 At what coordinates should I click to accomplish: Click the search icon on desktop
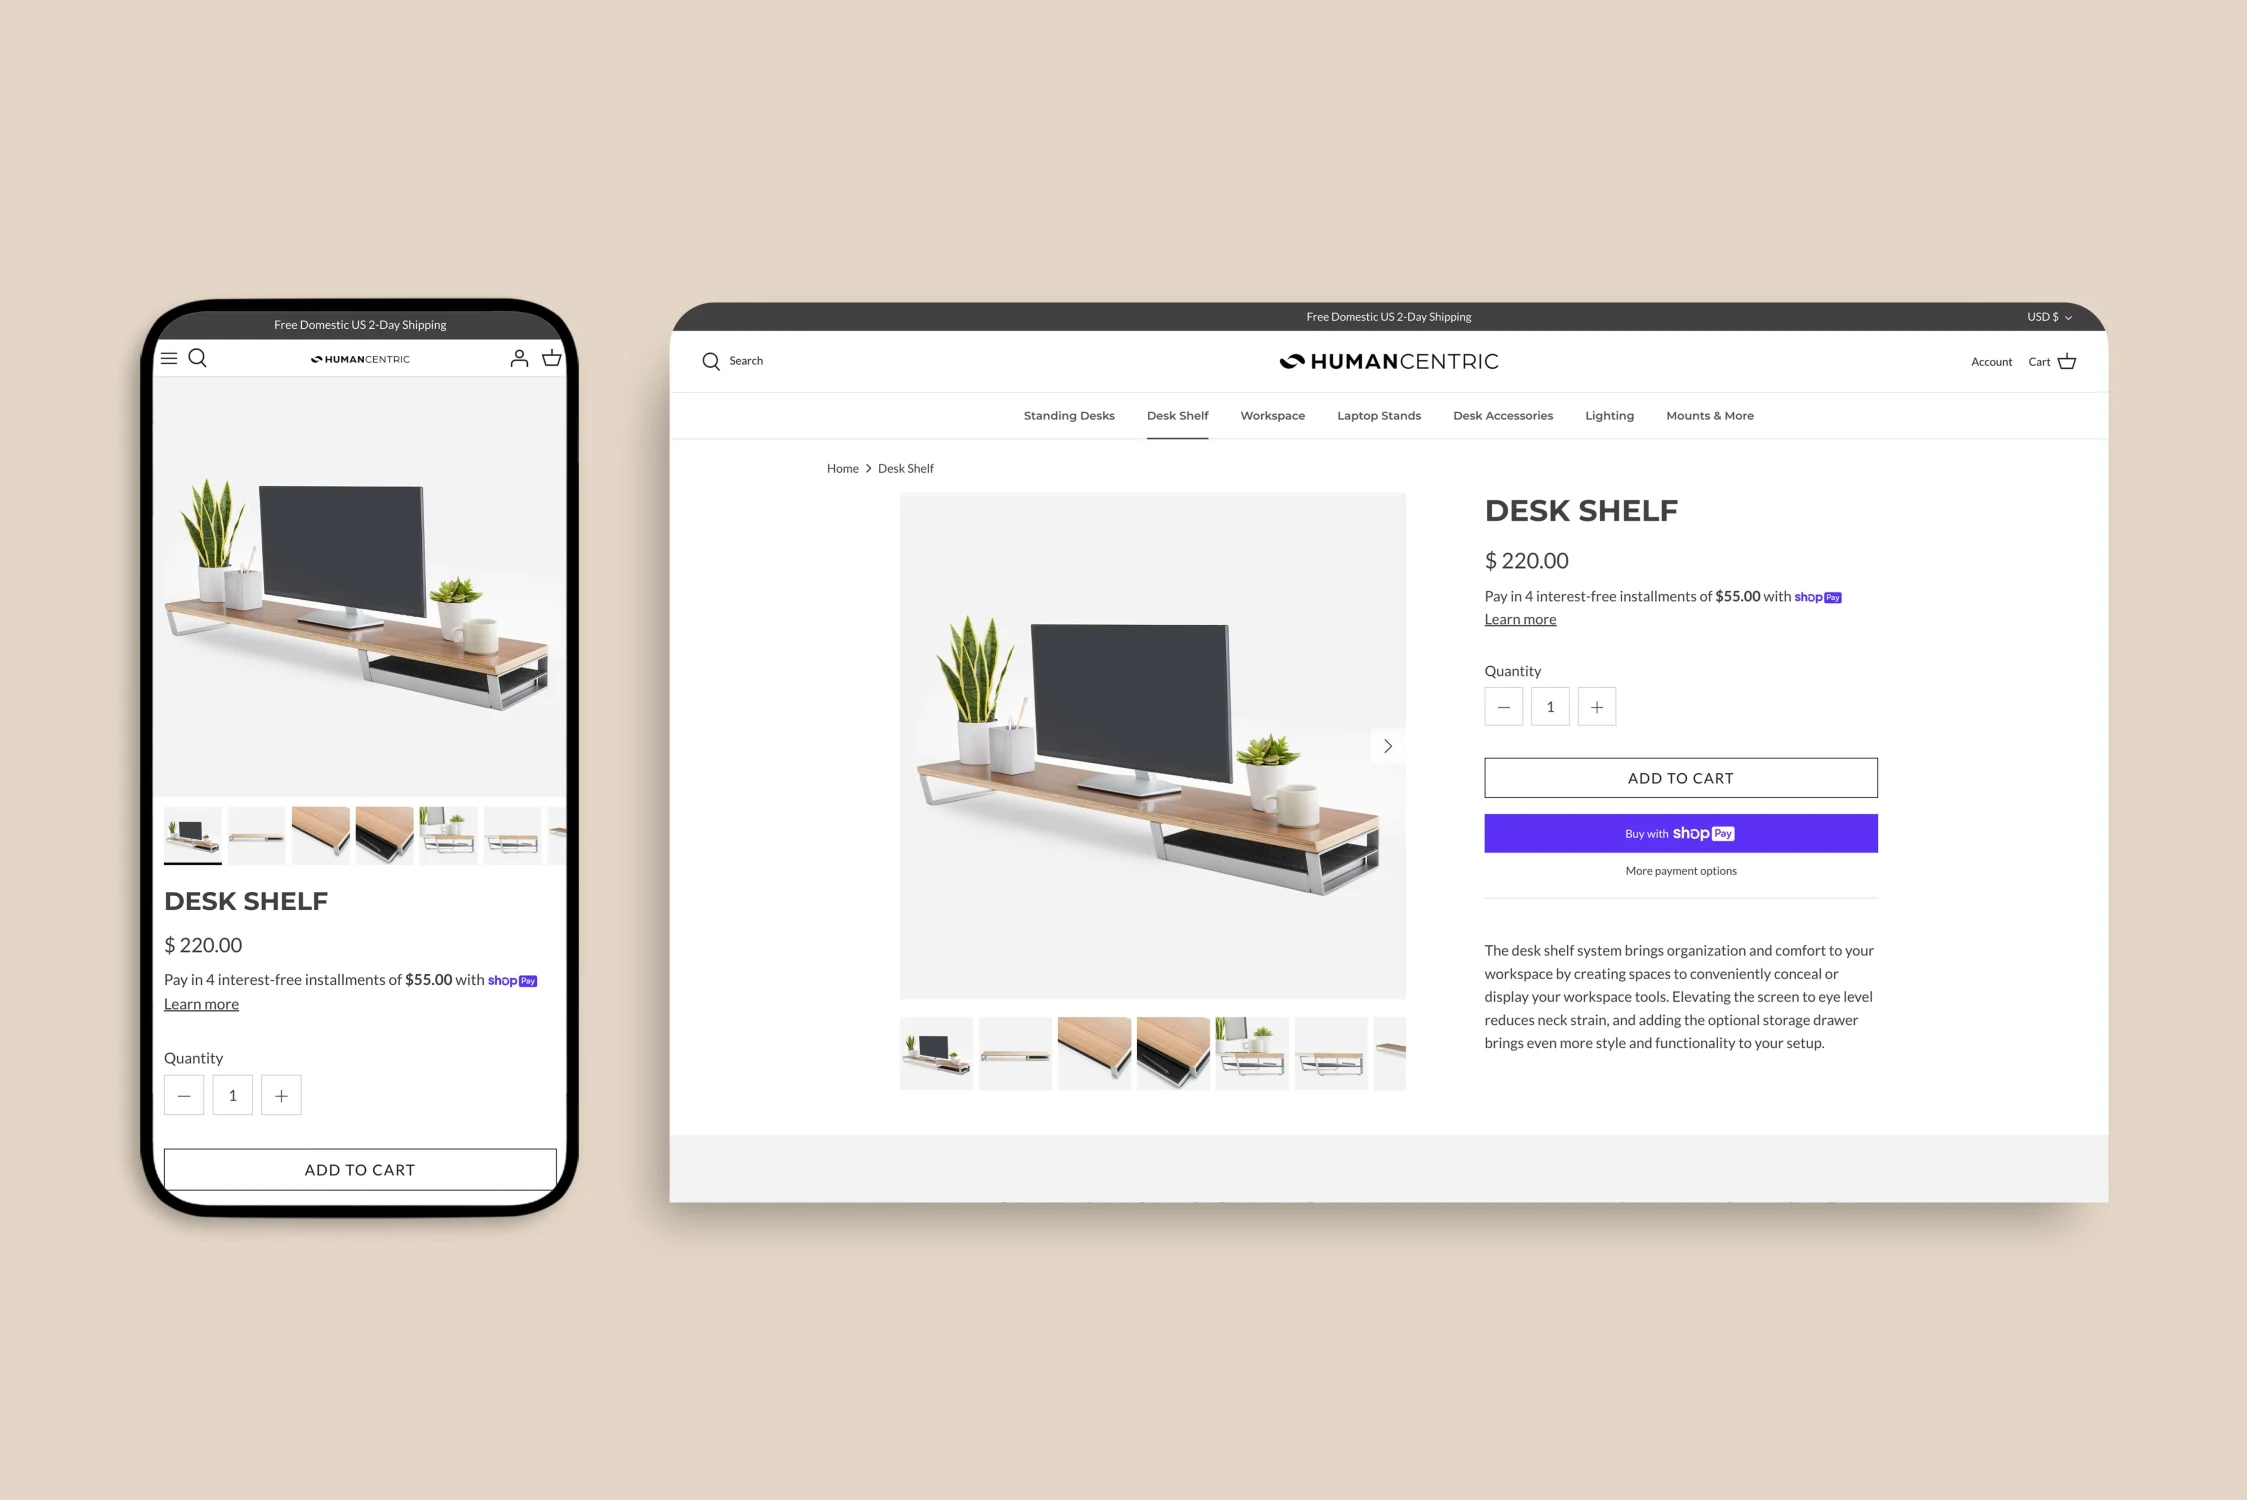click(712, 360)
